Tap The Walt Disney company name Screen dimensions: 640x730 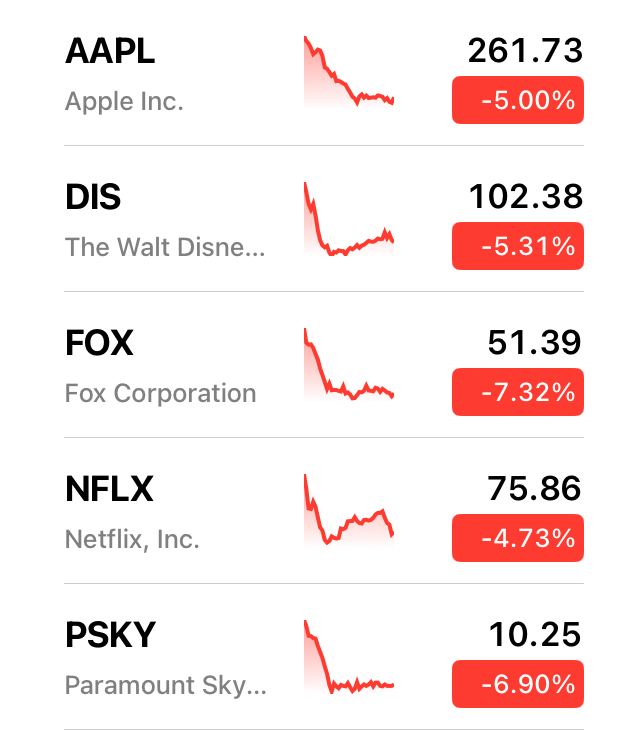[165, 247]
